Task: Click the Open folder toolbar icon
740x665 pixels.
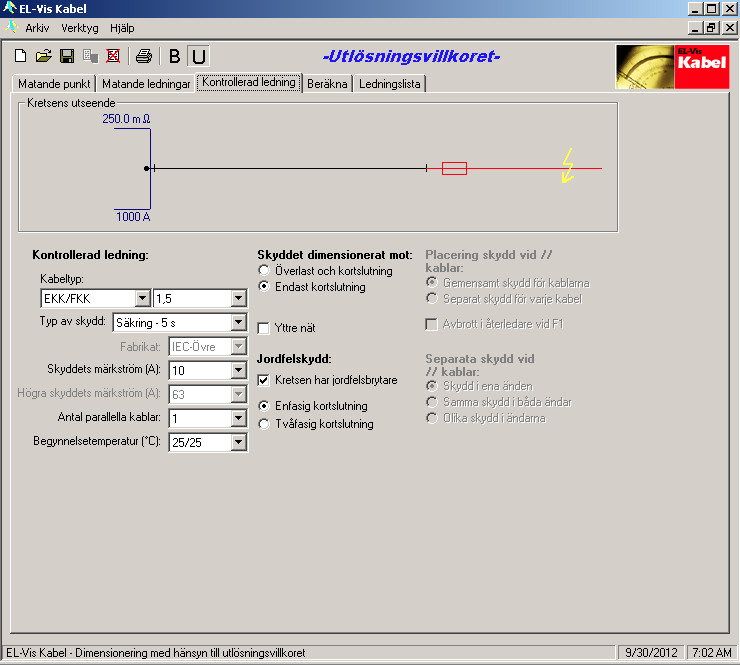Action: (44, 56)
